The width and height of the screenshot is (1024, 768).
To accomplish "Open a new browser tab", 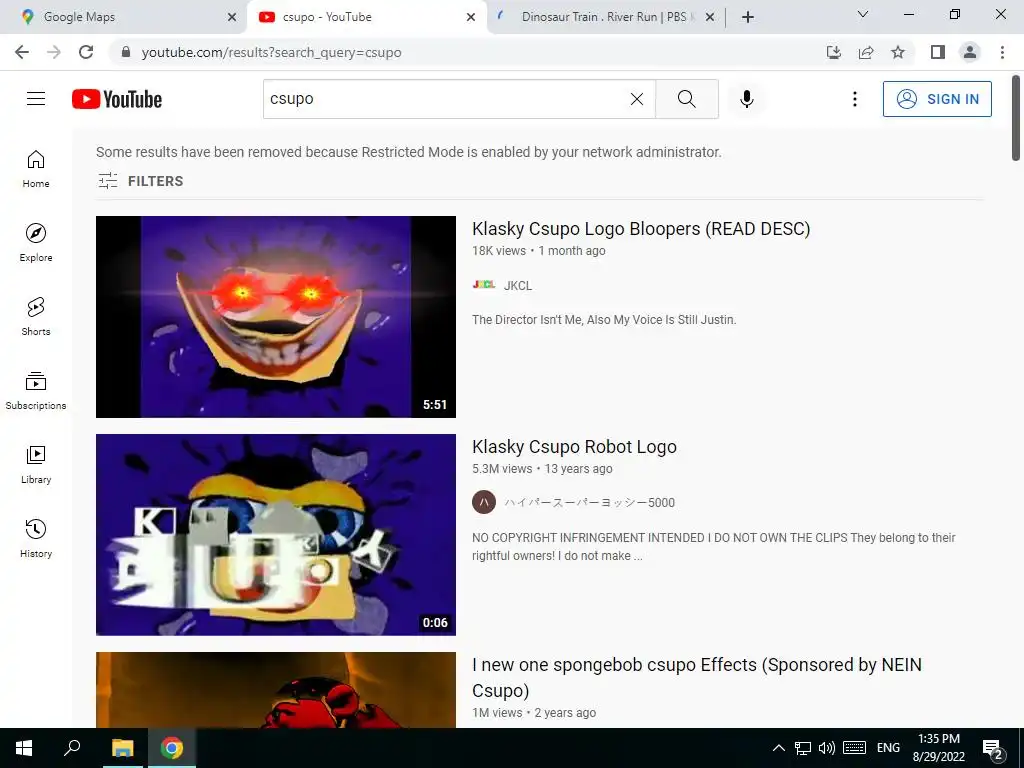I will pyautogui.click(x=748, y=17).
